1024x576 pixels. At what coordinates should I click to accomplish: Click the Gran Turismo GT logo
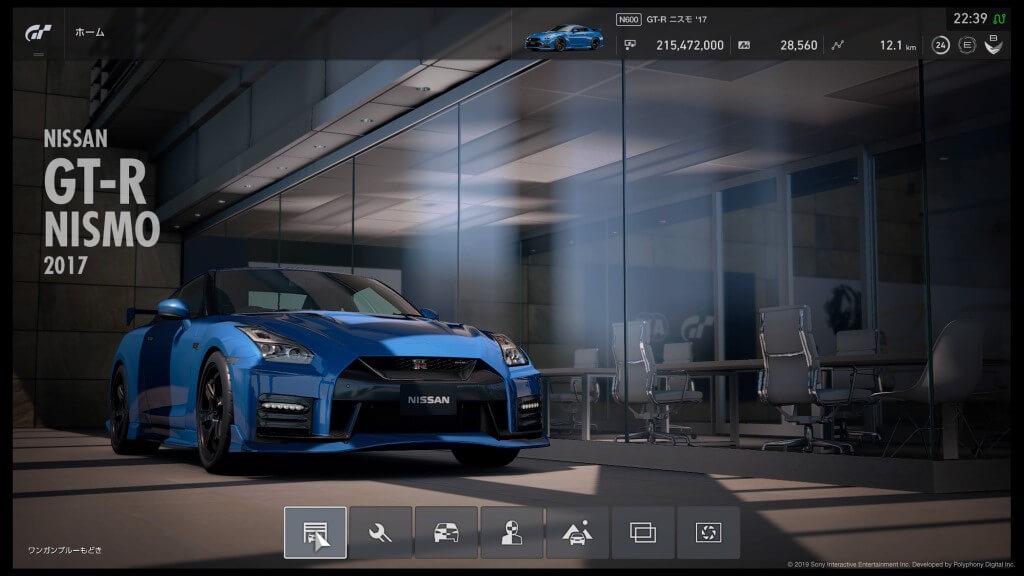pos(38,32)
